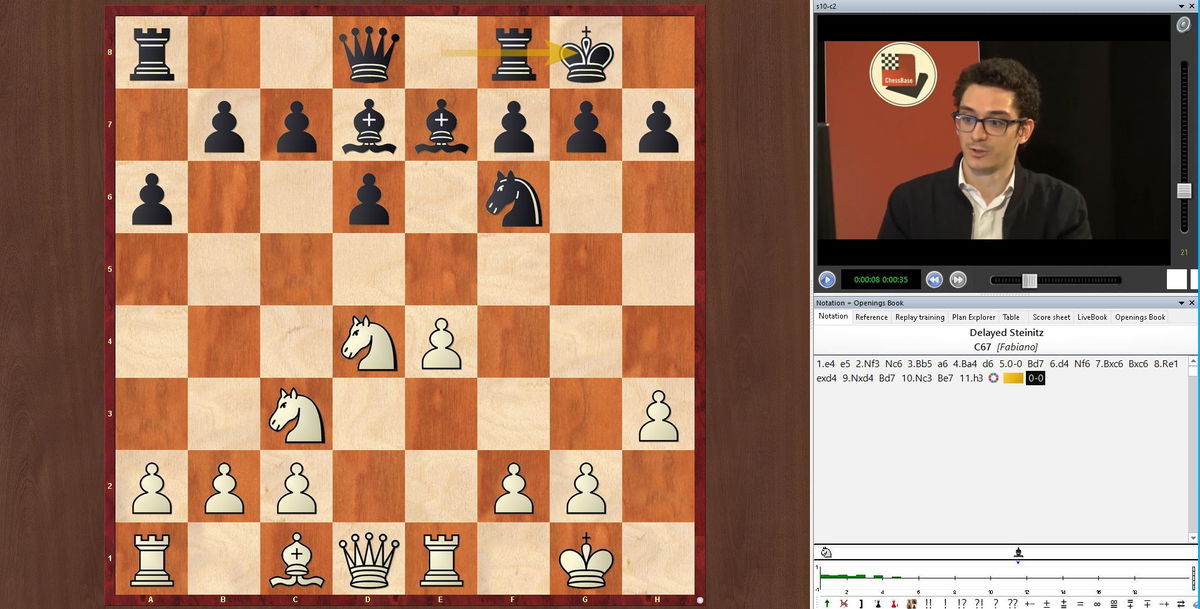
Task: Click move 9.Nxd4 in the notation
Action: pyautogui.click(x=864, y=378)
